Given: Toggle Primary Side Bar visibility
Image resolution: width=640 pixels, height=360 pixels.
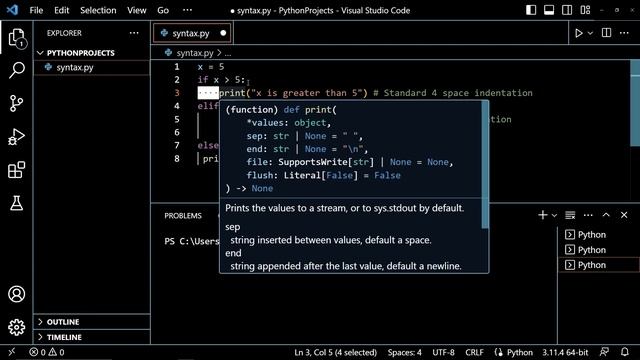Looking at the screenshot, I should tap(531, 10).
